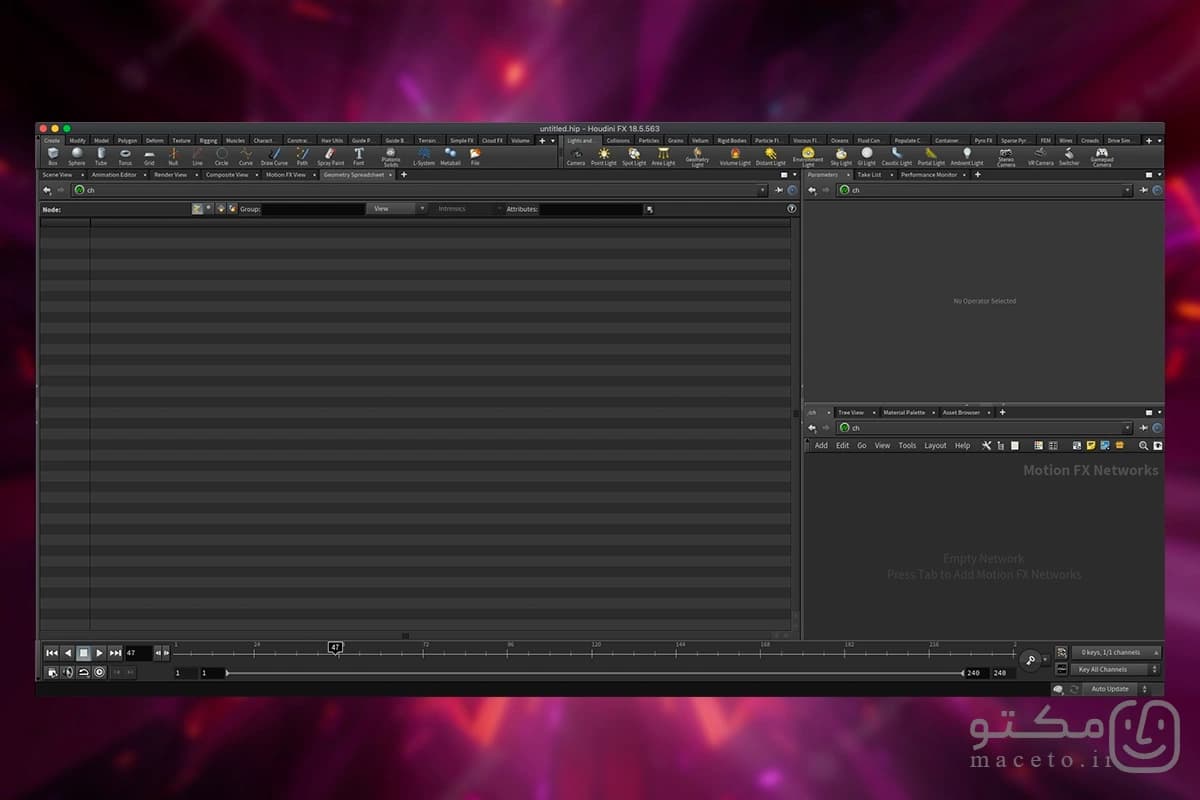Image resolution: width=1200 pixels, height=800 pixels.
Task: Open the 0 keys, 1/1 channels dropdown
Action: [x=1115, y=652]
